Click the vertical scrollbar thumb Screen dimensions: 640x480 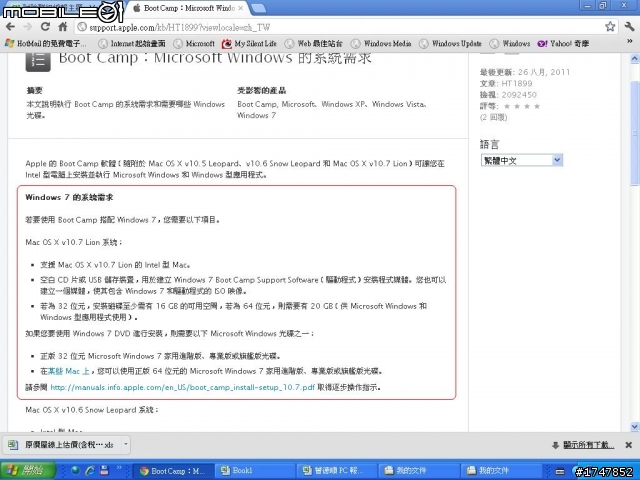point(634,133)
